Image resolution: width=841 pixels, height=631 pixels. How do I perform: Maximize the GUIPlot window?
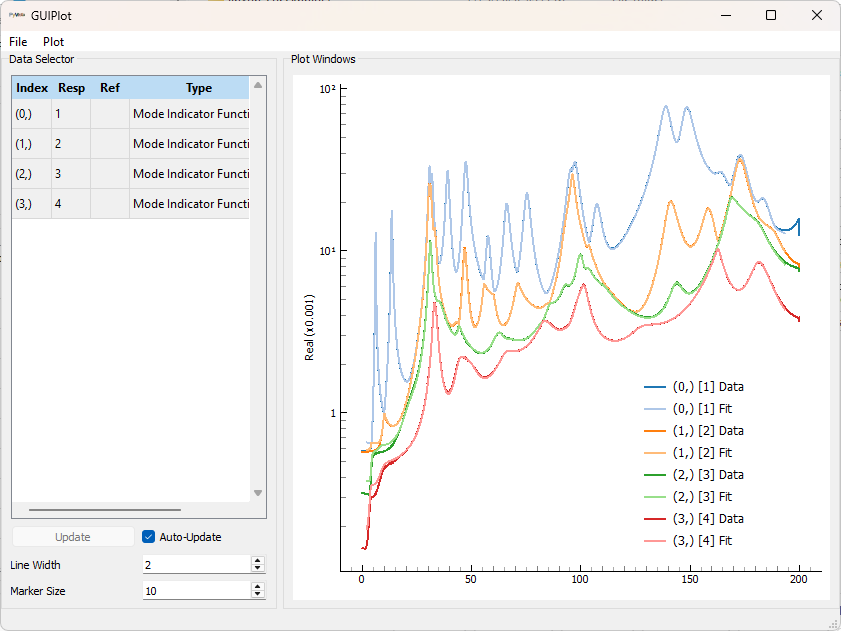pyautogui.click(x=770, y=15)
